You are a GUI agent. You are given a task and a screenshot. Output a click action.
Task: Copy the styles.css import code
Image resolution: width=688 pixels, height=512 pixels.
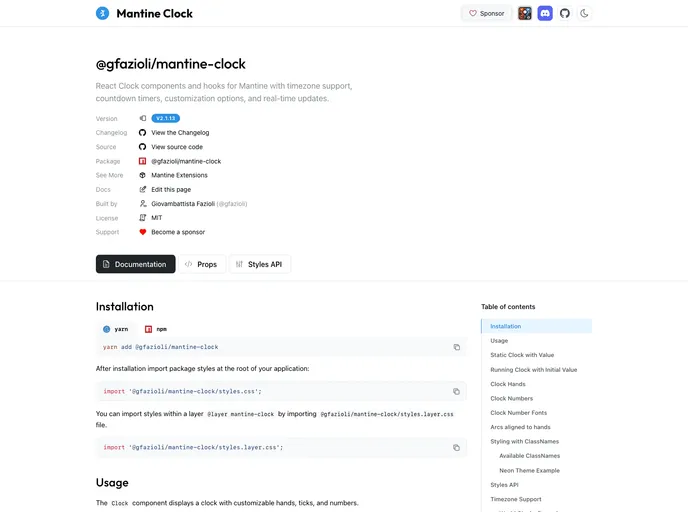pos(456,391)
